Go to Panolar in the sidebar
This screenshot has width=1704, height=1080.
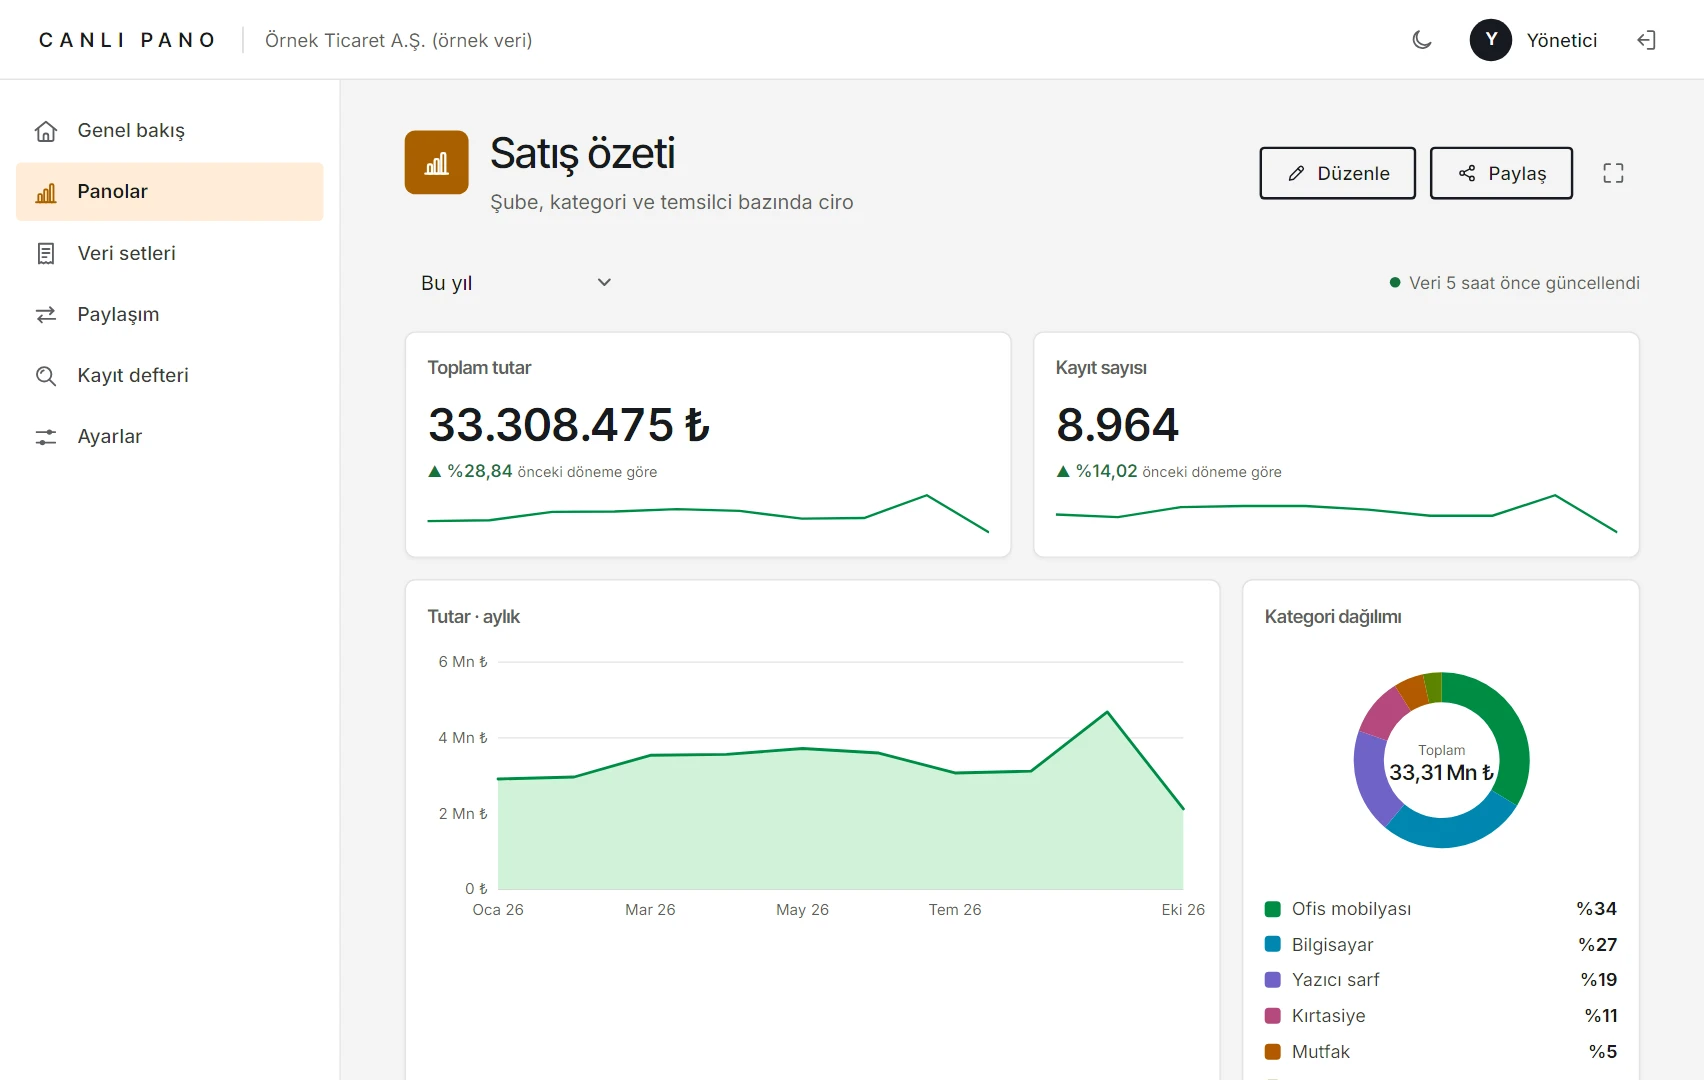170,192
